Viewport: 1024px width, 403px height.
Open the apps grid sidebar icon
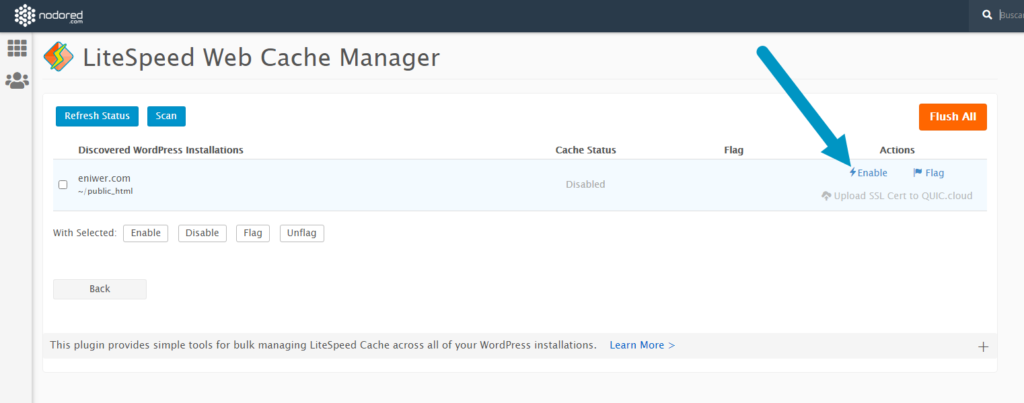(17, 48)
